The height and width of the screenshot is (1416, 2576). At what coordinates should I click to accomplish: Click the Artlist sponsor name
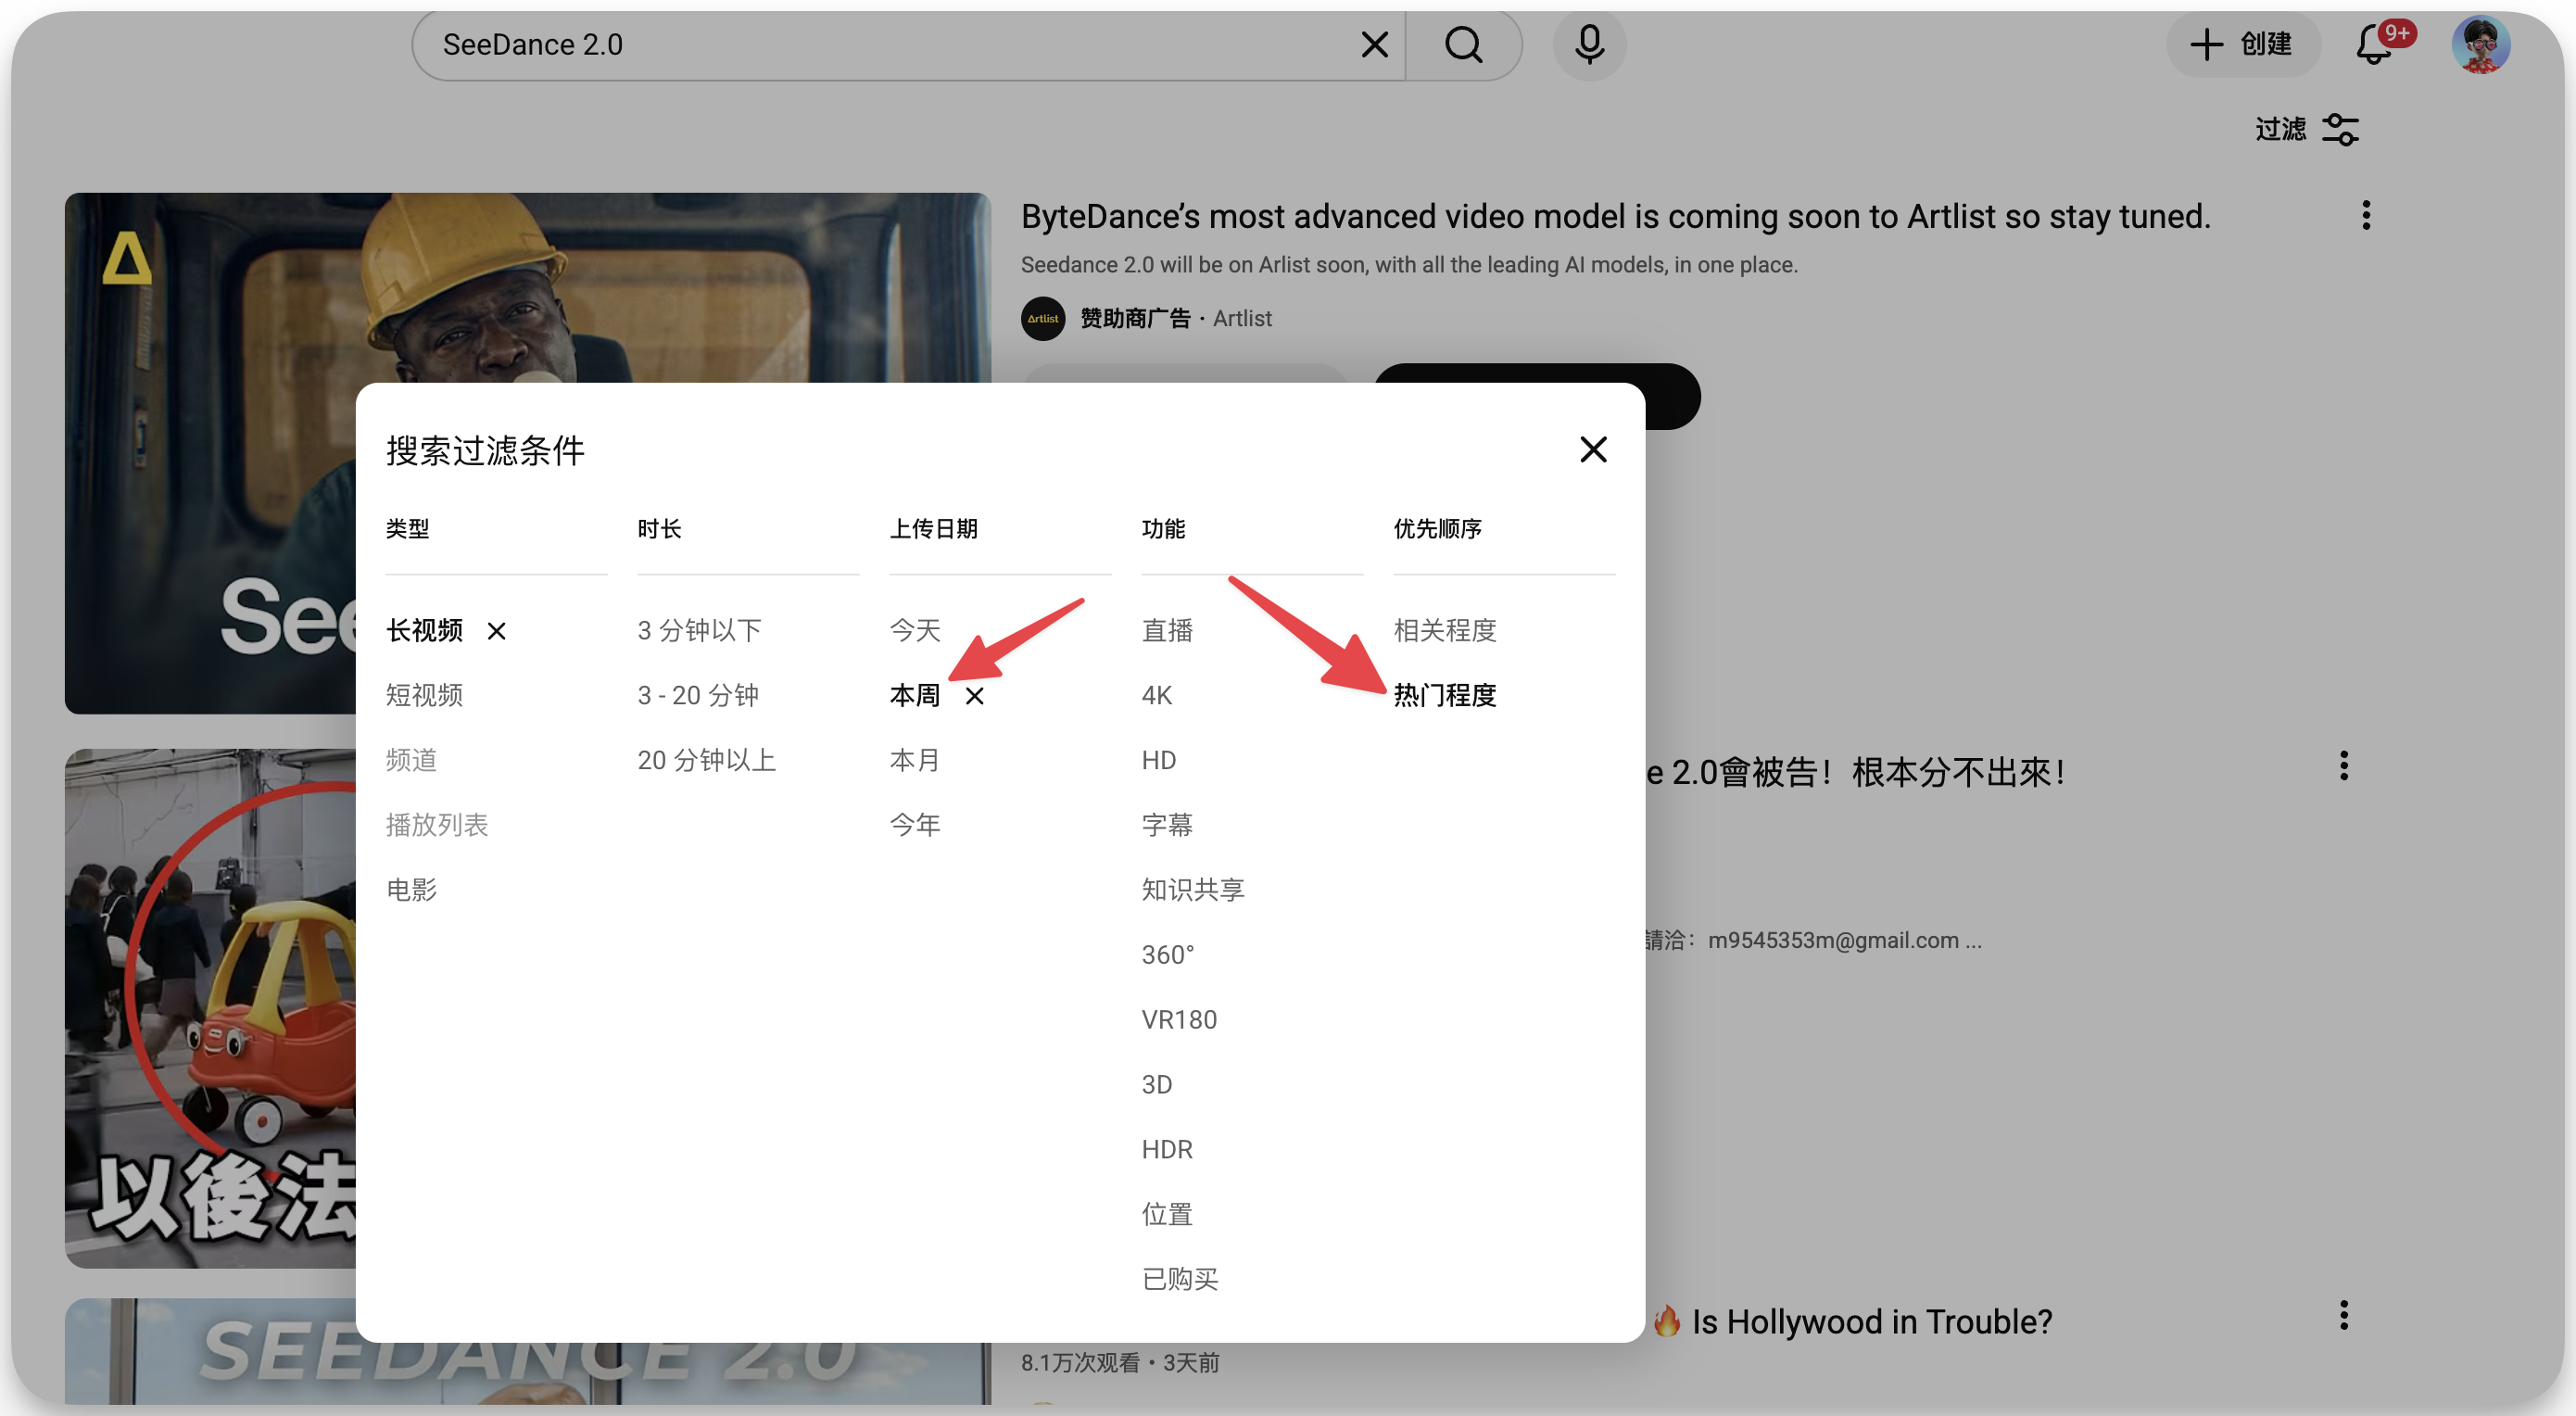point(1242,319)
